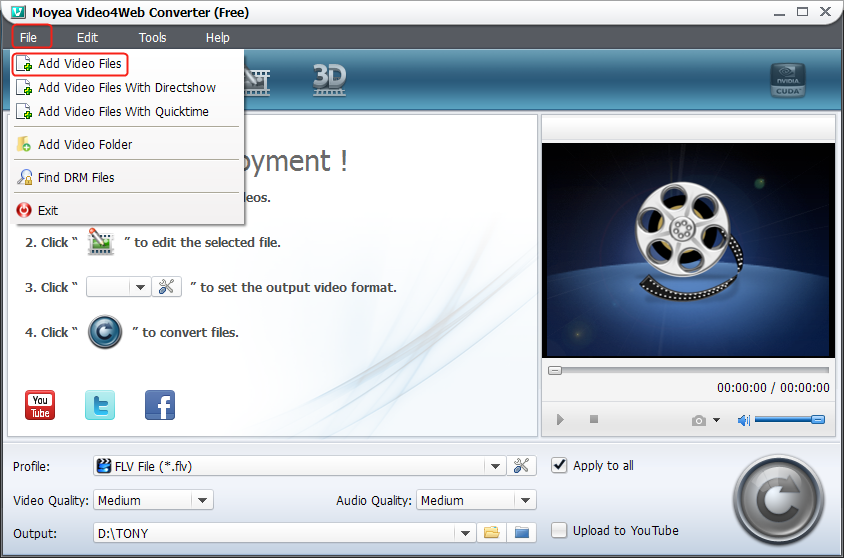Viewport: 844px width, 558px height.
Task: Adjust the volume slider
Action: pyautogui.click(x=790, y=419)
